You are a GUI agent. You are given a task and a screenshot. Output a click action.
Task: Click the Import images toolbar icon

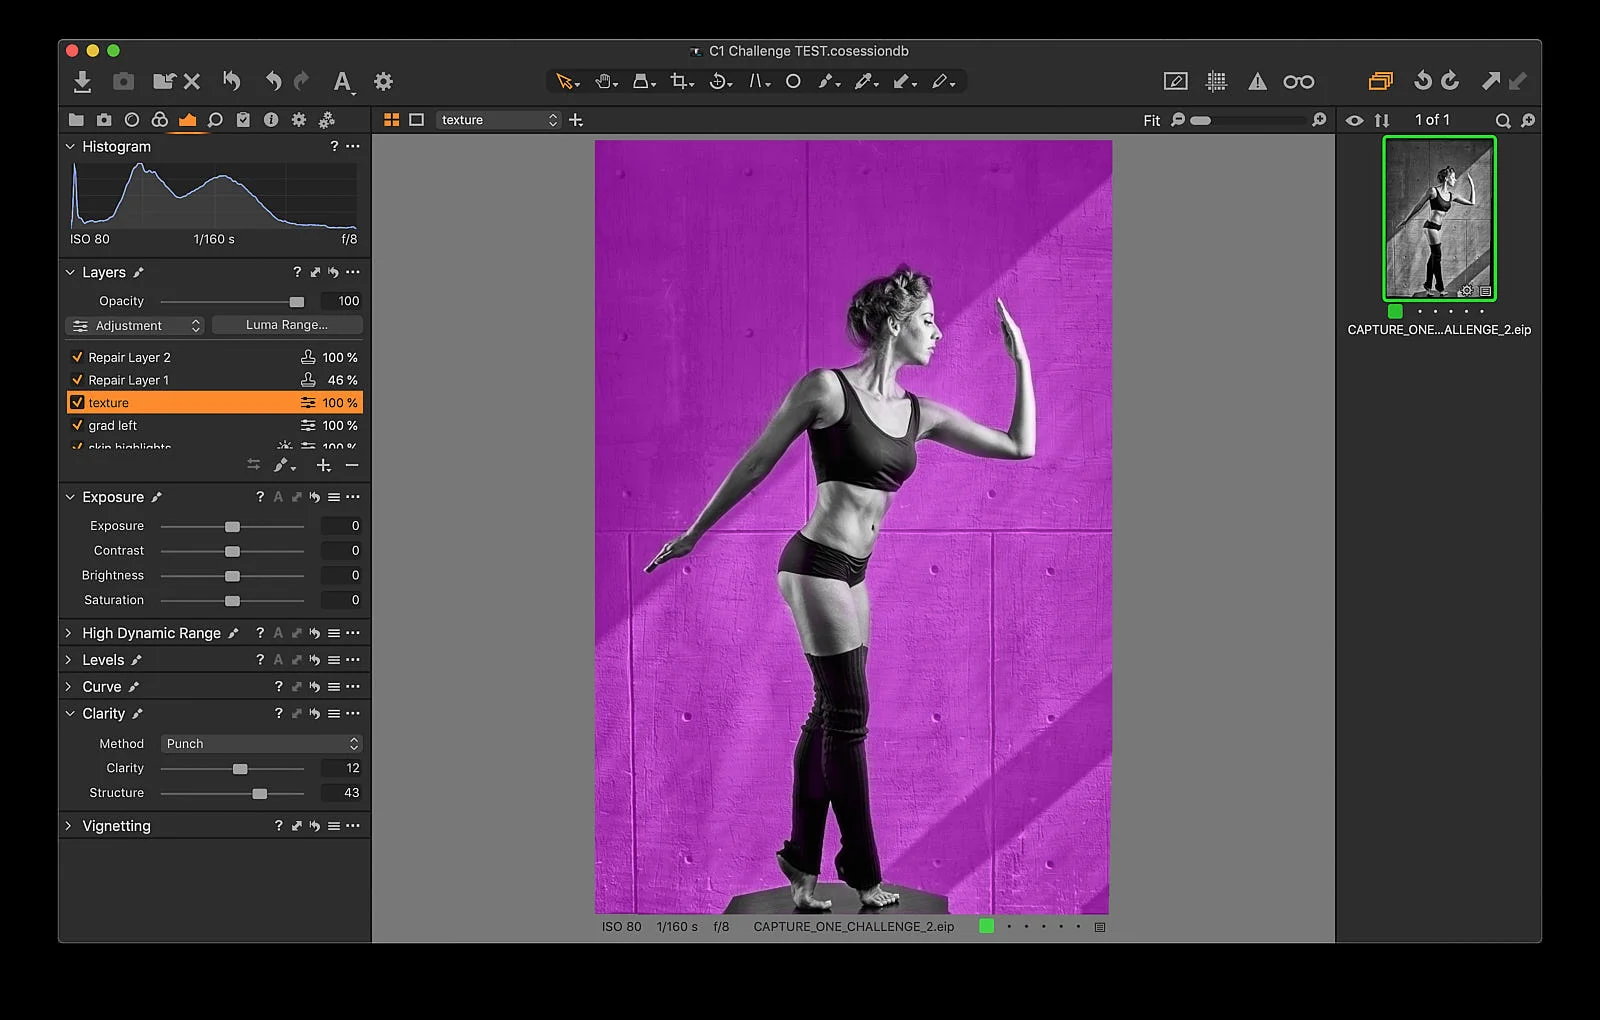[82, 82]
